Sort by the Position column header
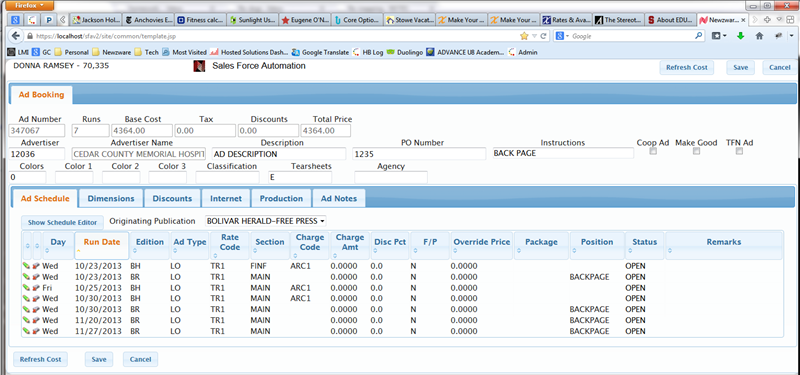 597,246
